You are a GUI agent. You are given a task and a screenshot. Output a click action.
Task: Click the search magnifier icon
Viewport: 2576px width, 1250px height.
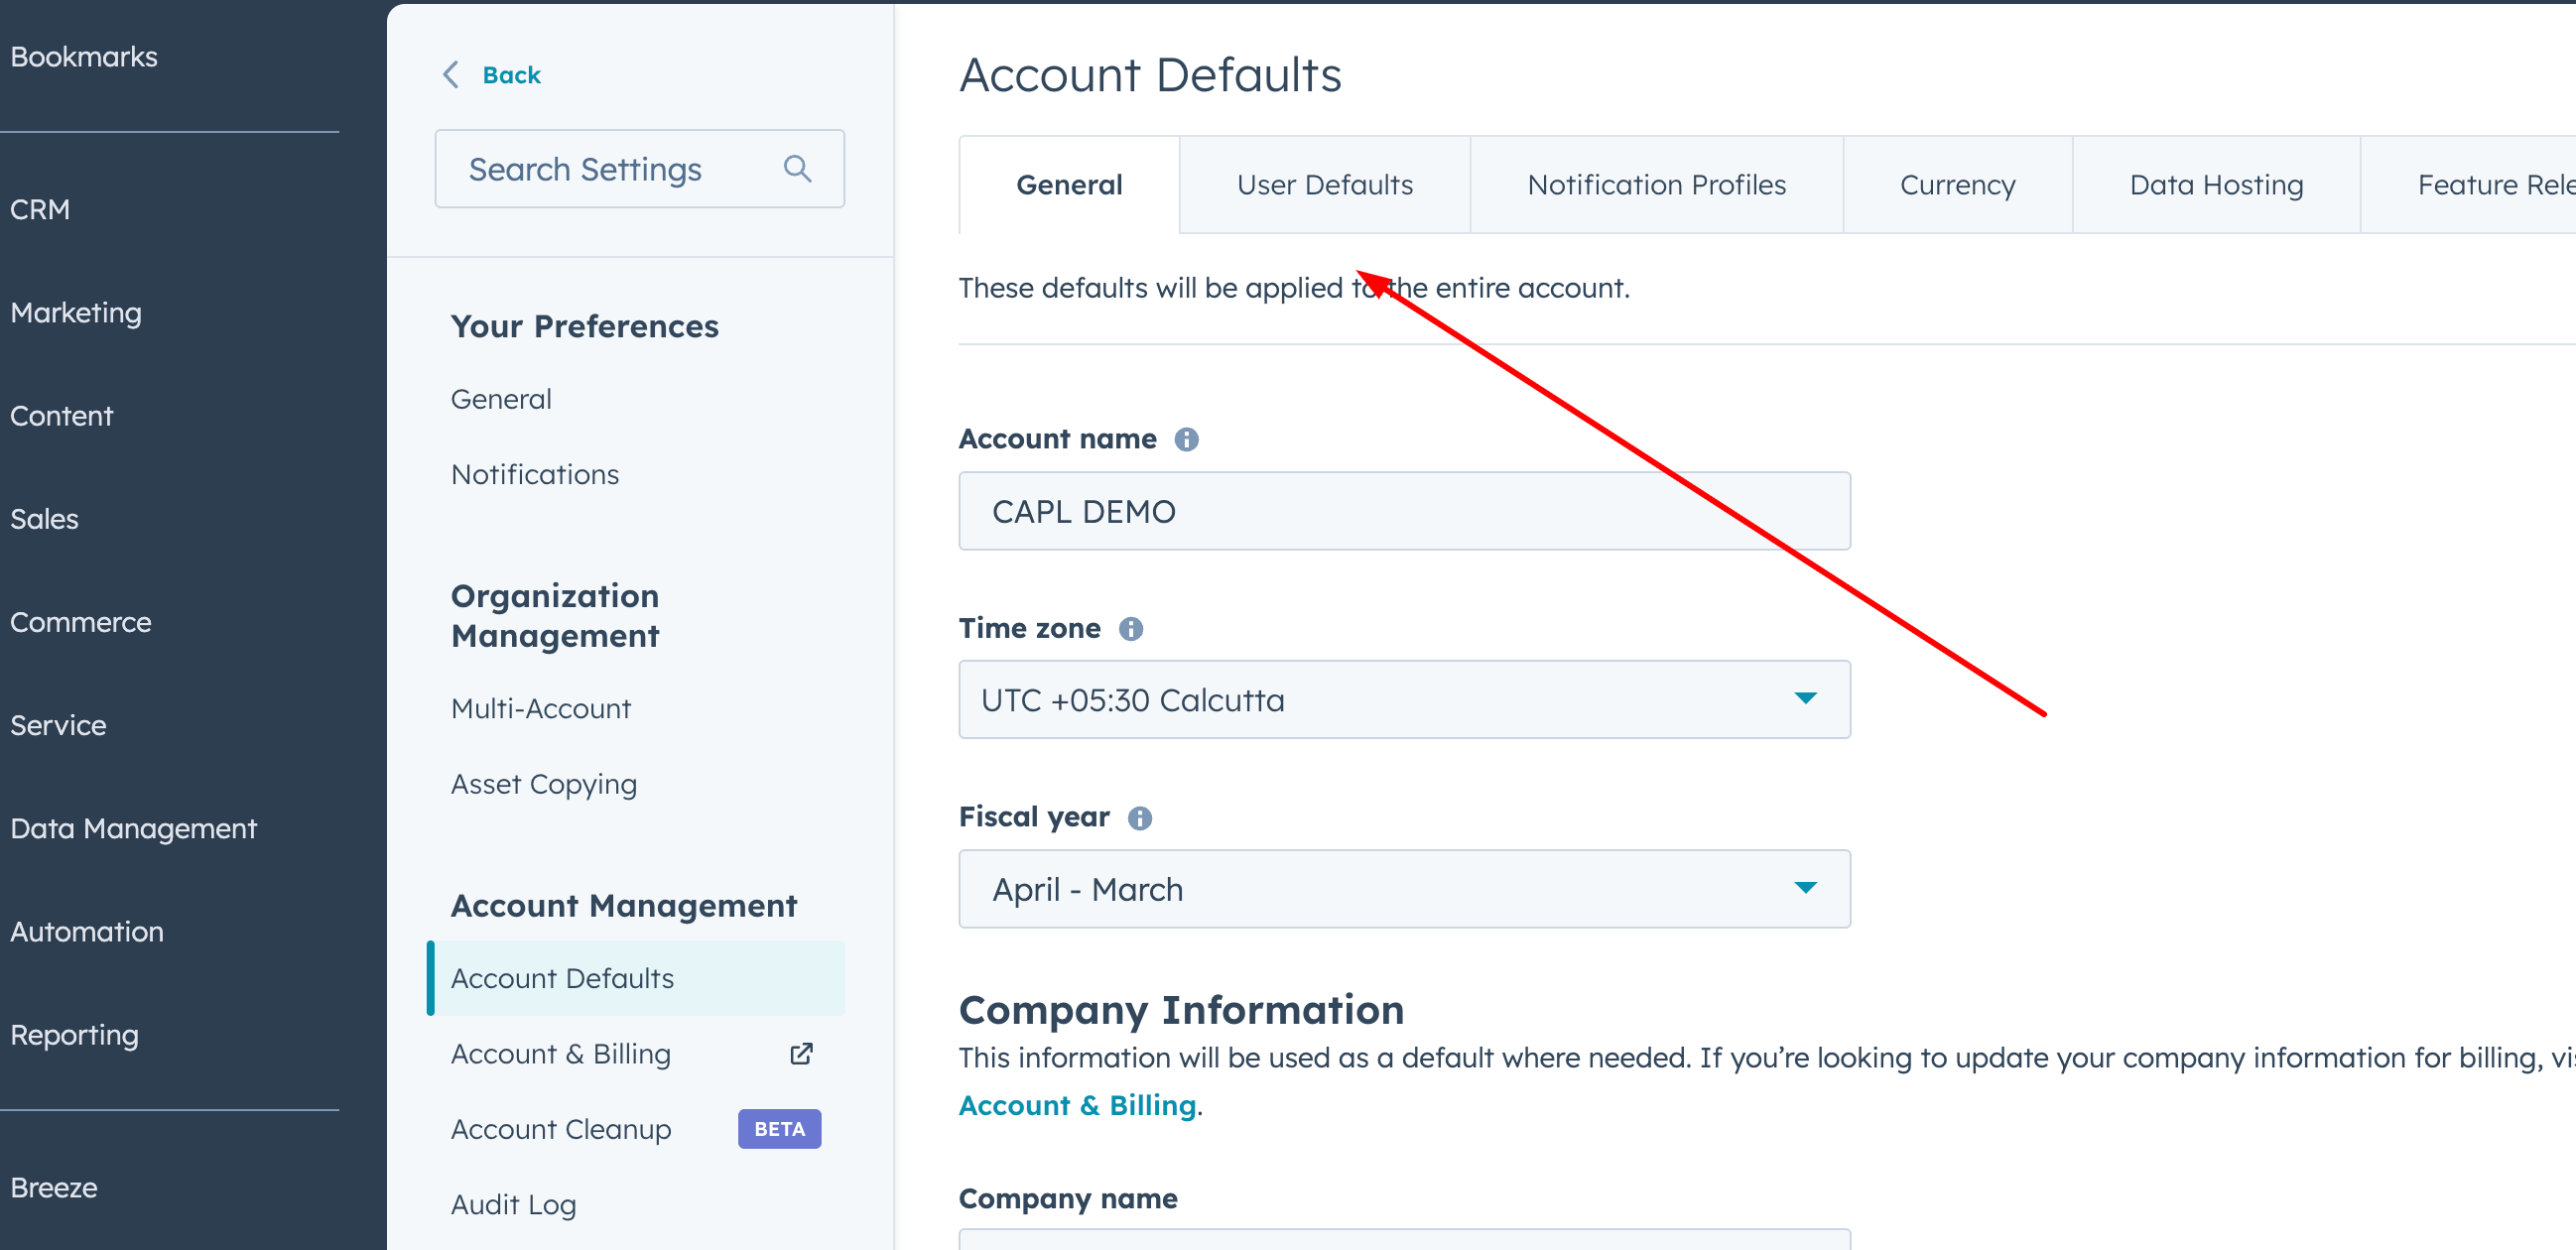point(797,168)
